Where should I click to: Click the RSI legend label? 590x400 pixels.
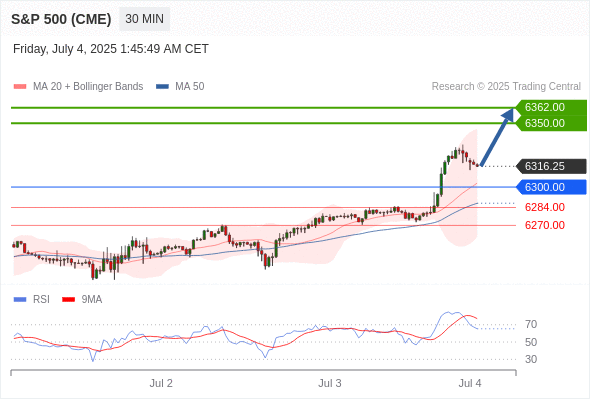[x=41, y=300]
